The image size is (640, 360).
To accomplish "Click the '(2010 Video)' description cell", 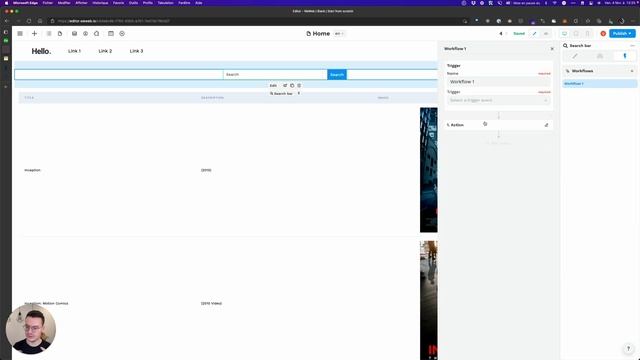I will click(211, 303).
